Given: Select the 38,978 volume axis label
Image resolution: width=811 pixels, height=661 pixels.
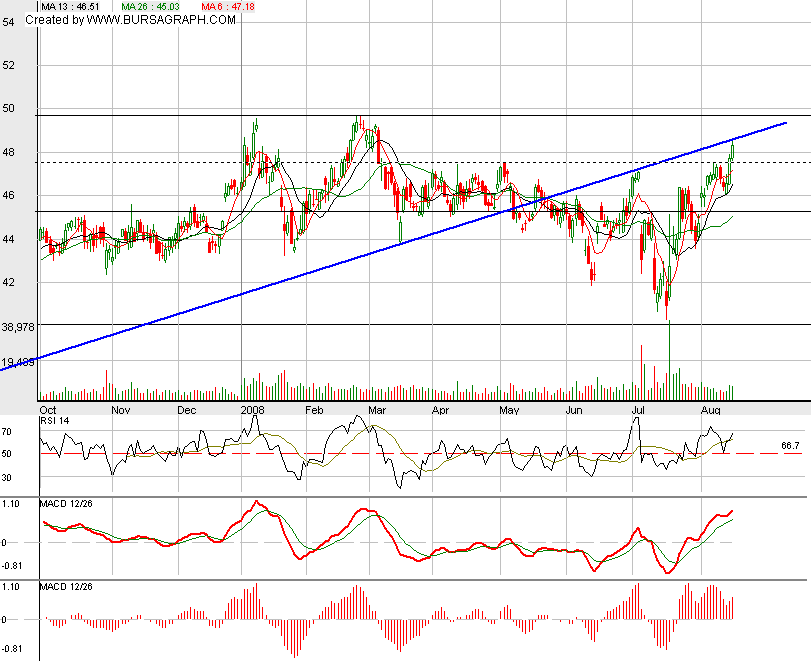Looking at the screenshot, I should click(18, 327).
